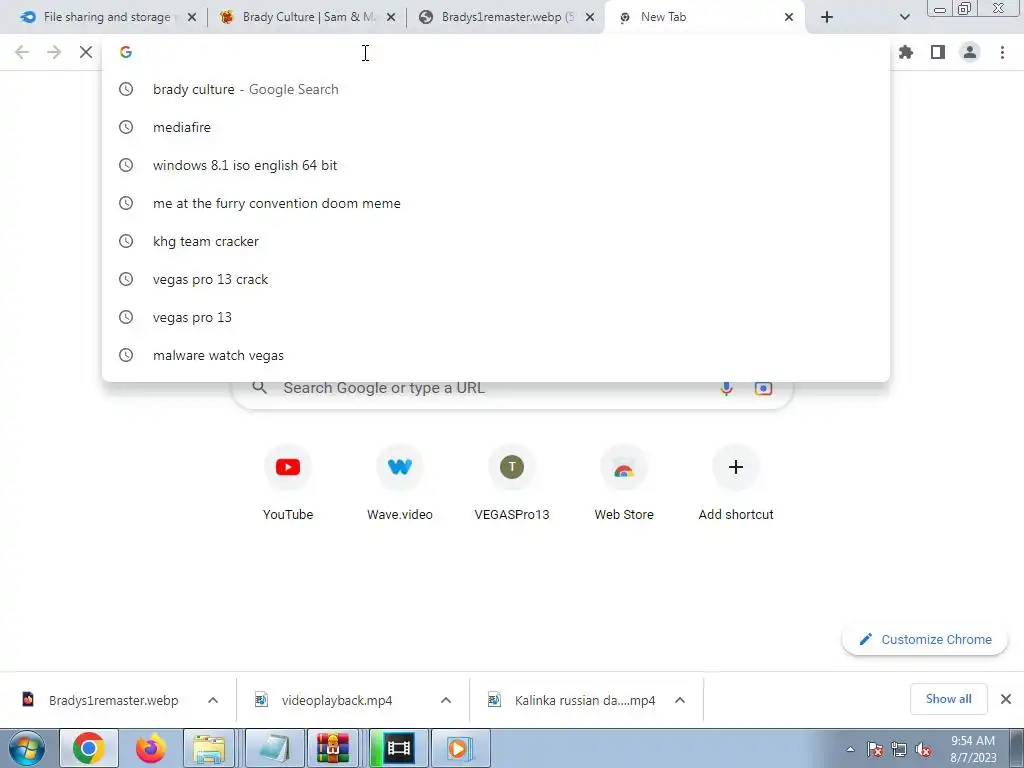Image resolution: width=1024 pixels, height=768 pixels.
Task: Go back using the back arrow
Action: pos(22,52)
